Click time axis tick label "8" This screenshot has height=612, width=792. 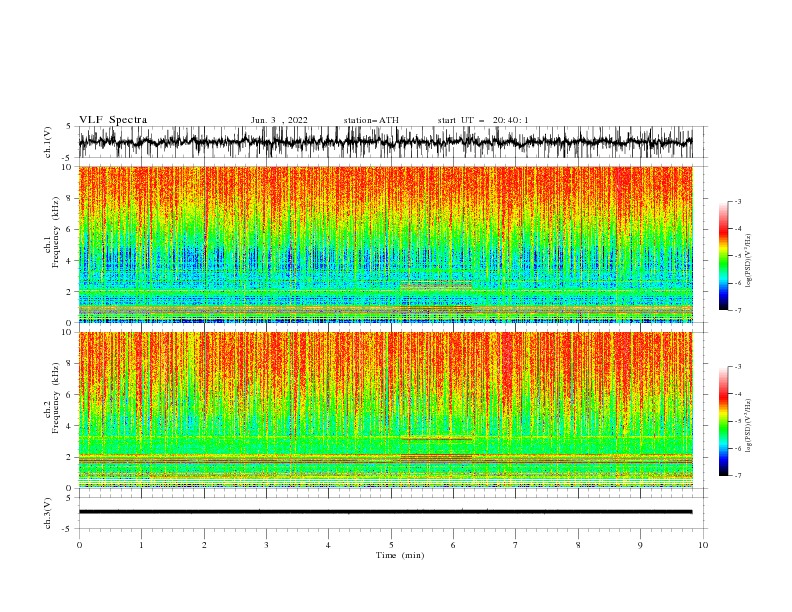click(x=578, y=545)
